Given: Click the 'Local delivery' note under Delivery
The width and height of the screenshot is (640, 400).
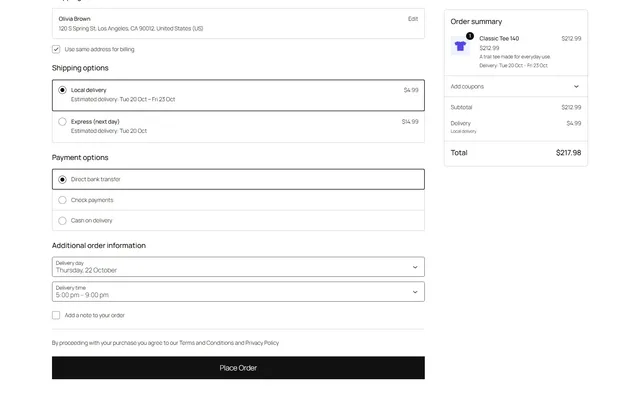Looking at the screenshot, I should pos(463,131).
